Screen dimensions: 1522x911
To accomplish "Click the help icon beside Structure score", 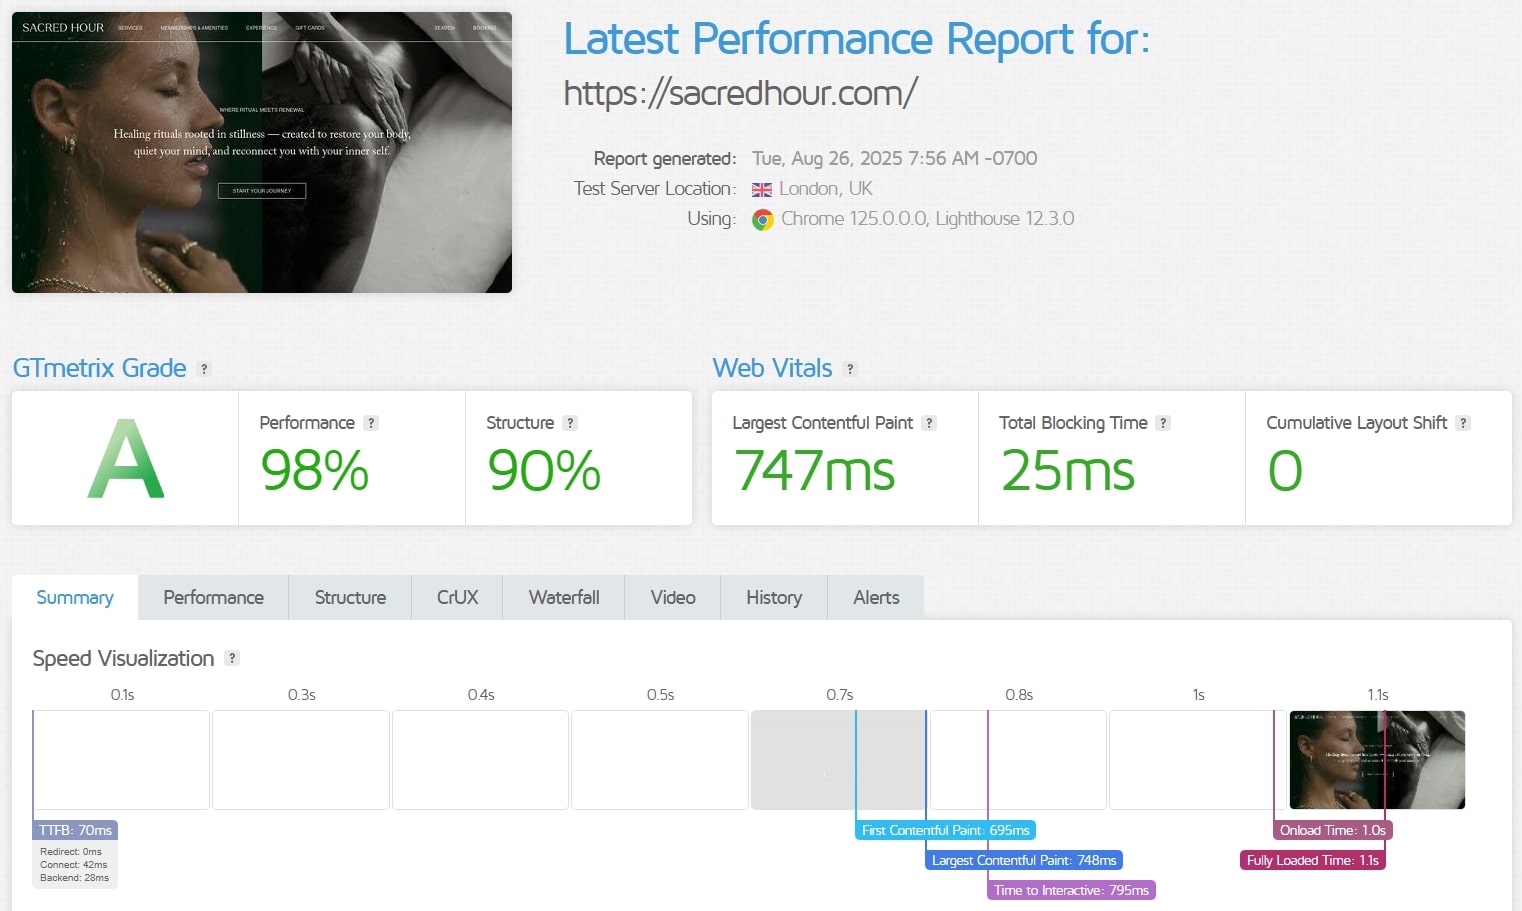I will point(570,423).
